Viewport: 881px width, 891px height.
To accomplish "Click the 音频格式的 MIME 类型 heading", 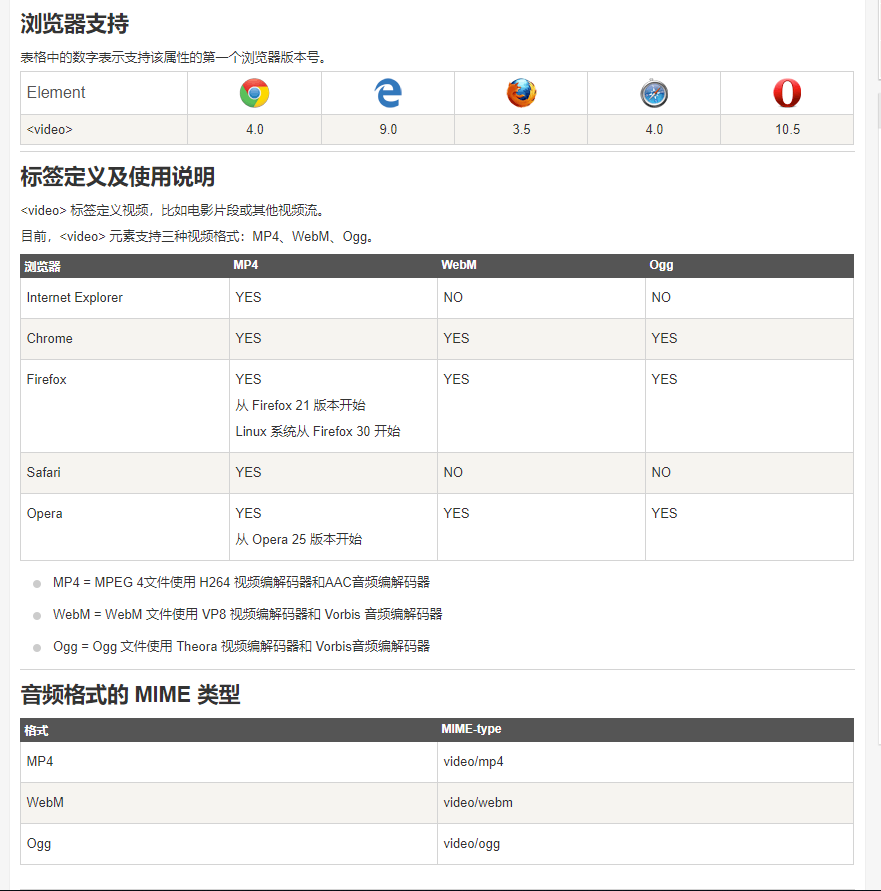I will coord(130,694).
